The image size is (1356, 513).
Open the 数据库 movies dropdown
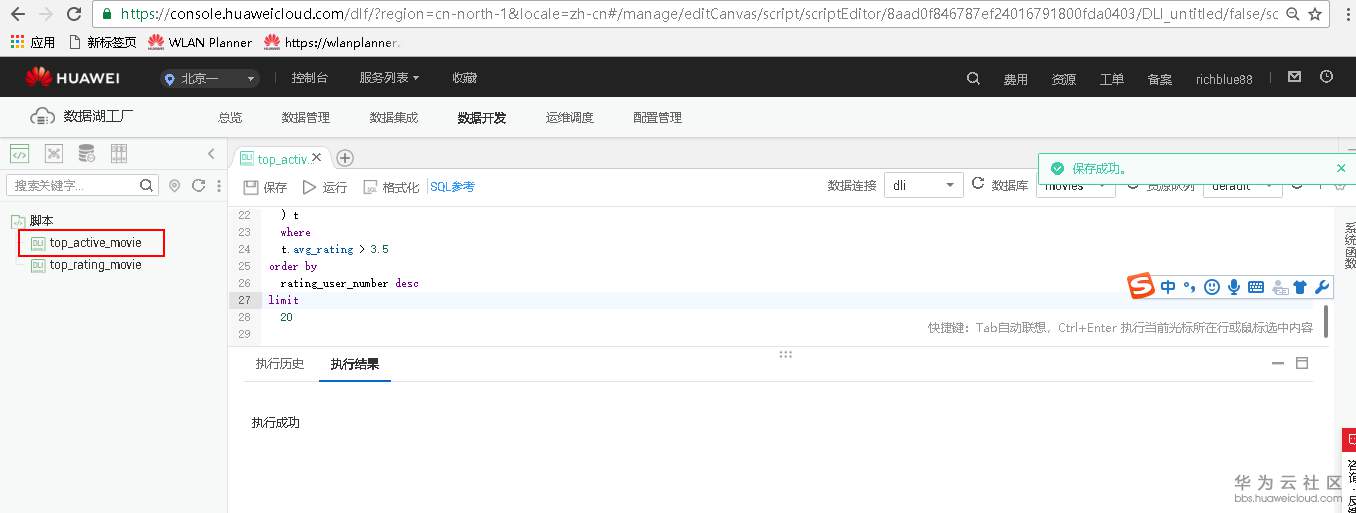tap(1075, 186)
